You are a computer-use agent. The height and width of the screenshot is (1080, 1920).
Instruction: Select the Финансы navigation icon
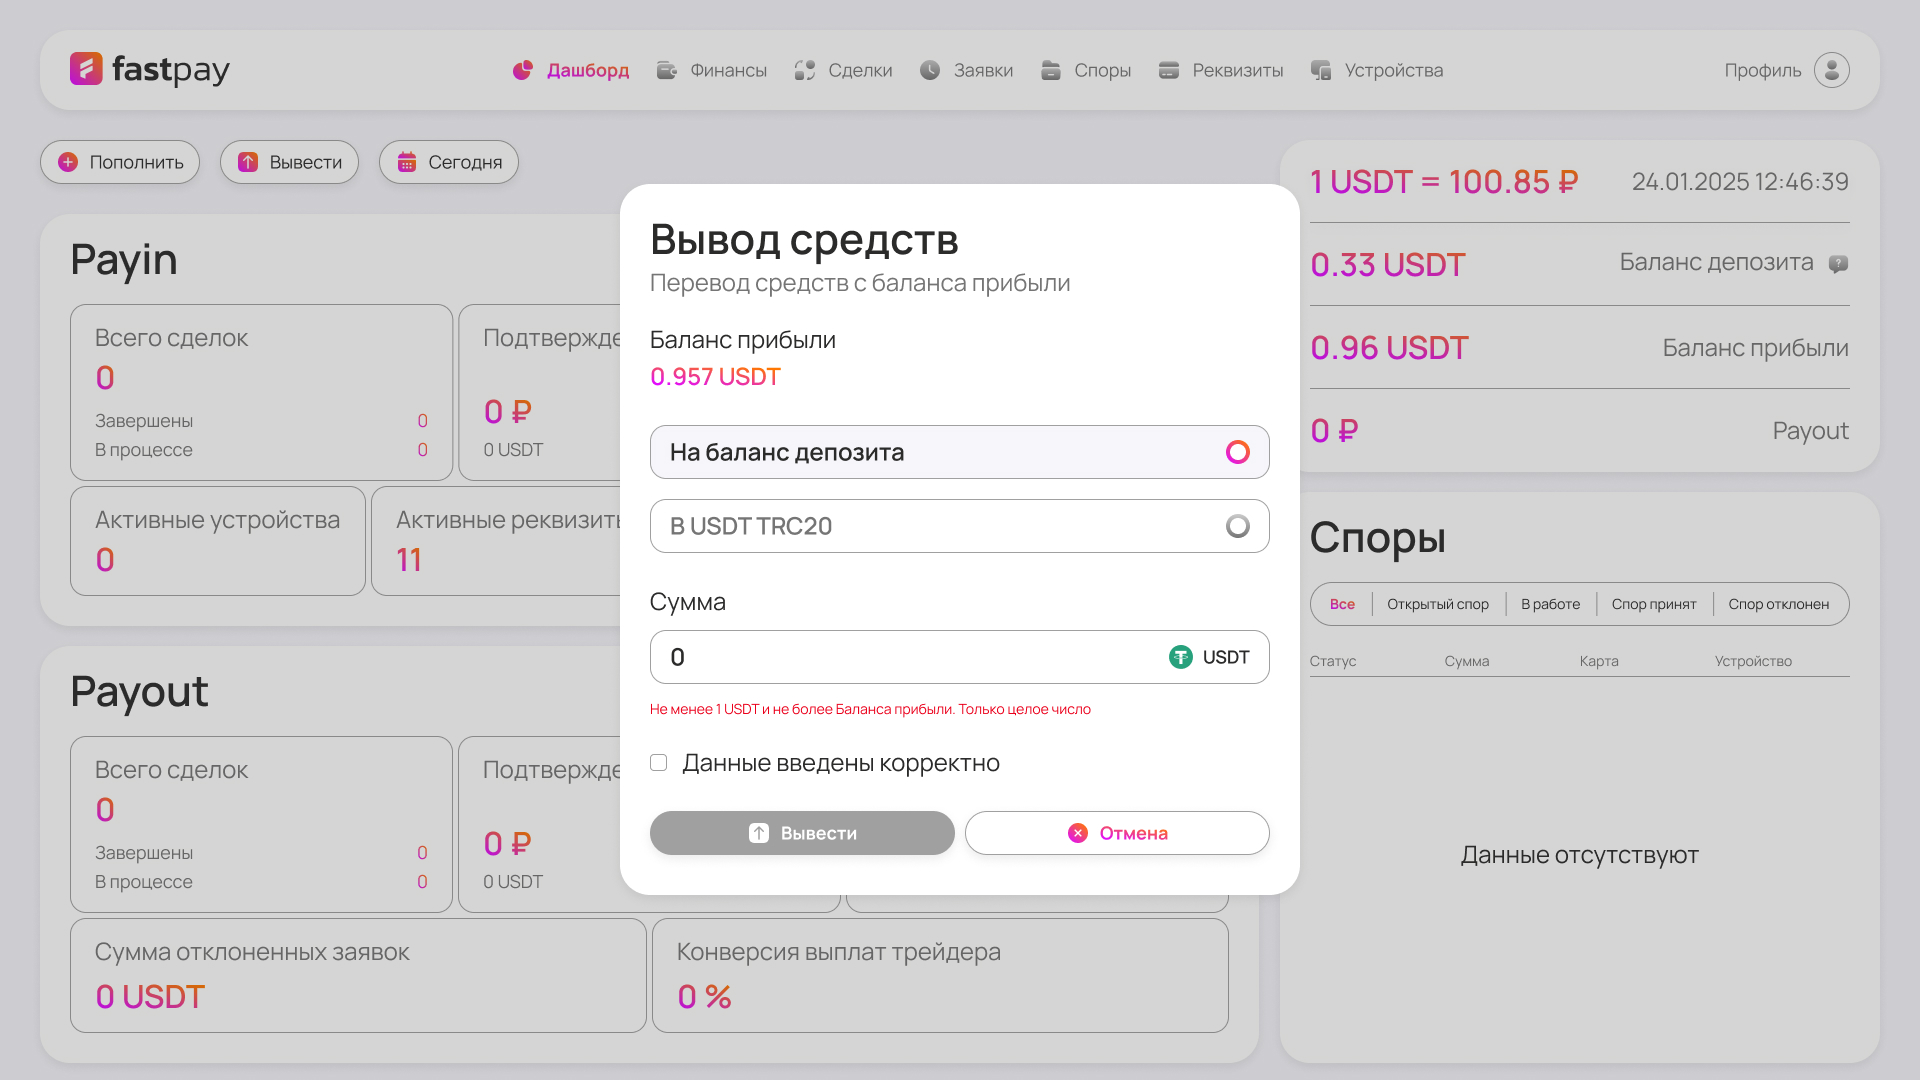pyautogui.click(x=665, y=69)
